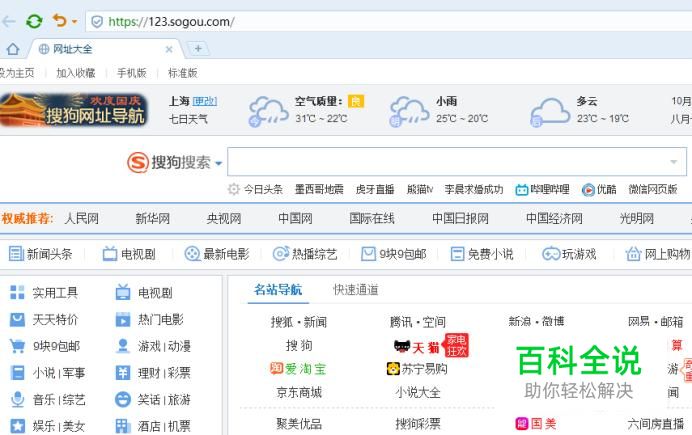Expand the search box suggestion arrow

pyautogui.click(x=673, y=162)
